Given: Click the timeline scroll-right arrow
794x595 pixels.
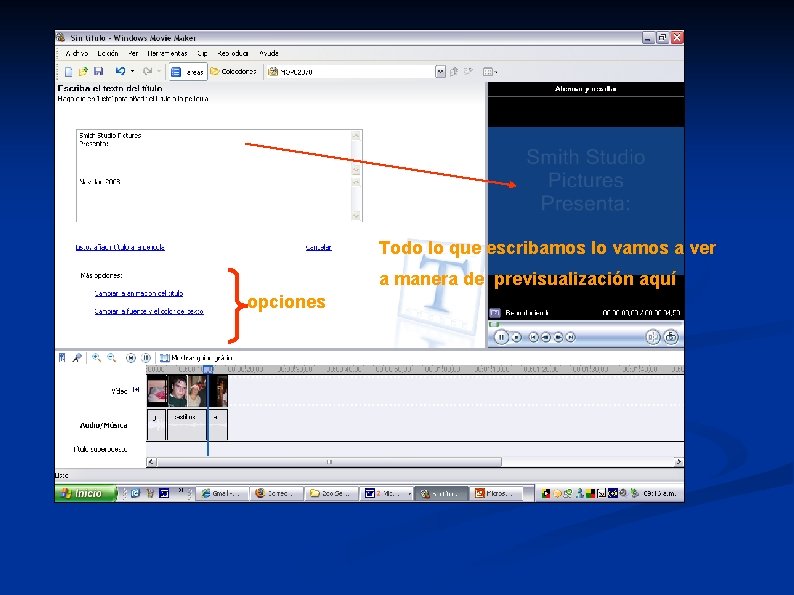Looking at the screenshot, I should point(679,462).
